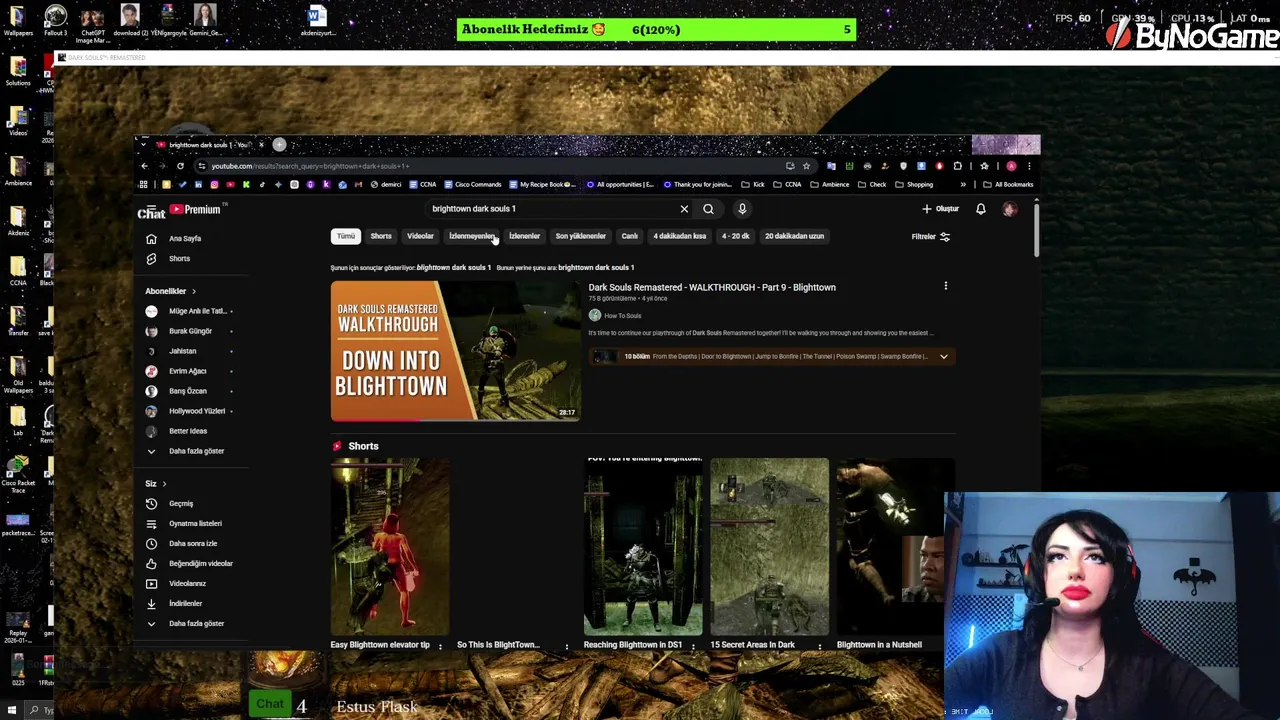Expand the video chapters dropdown arrow
The image size is (1280, 720).
coord(943,357)
